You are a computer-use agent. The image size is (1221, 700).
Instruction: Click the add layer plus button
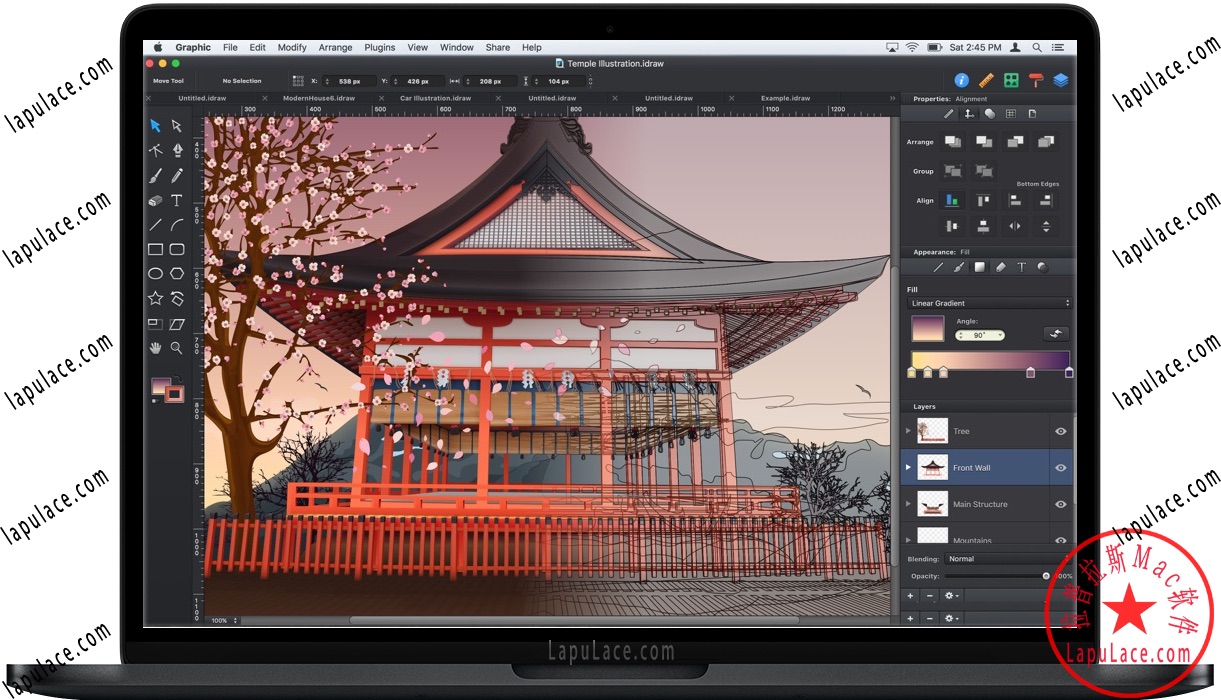click(x=910, y=595)
